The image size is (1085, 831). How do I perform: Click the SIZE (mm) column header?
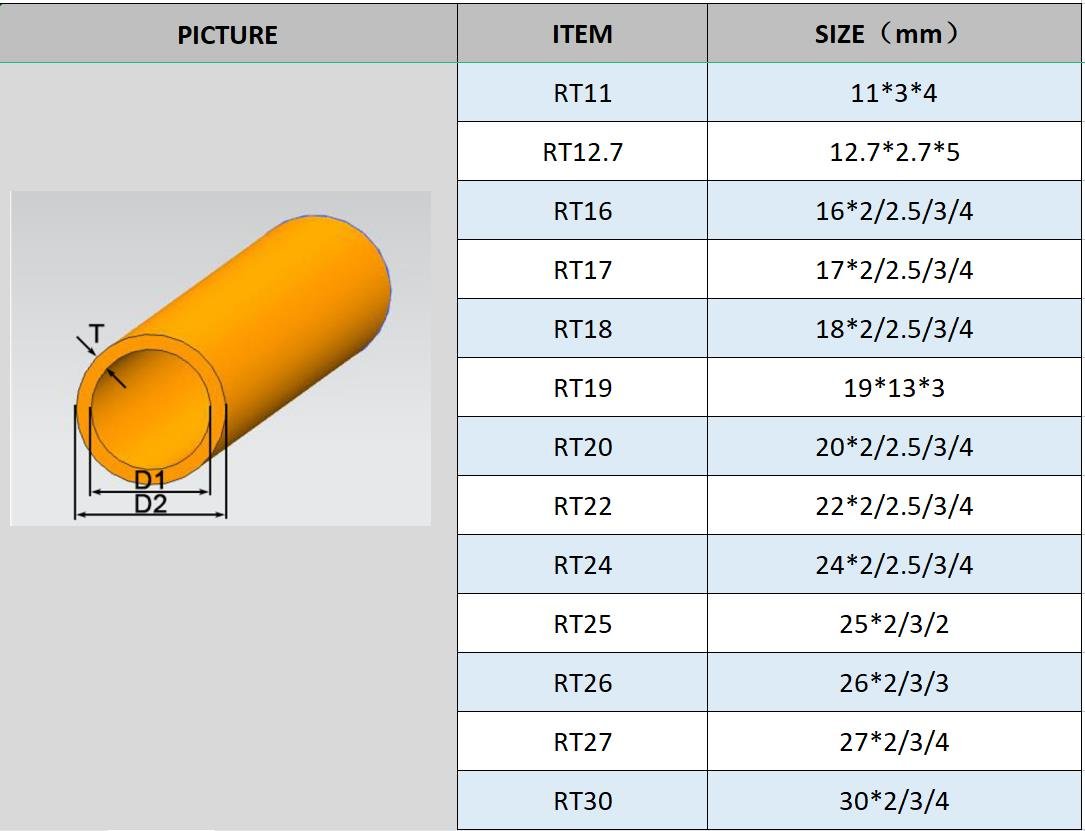(894, 35)
